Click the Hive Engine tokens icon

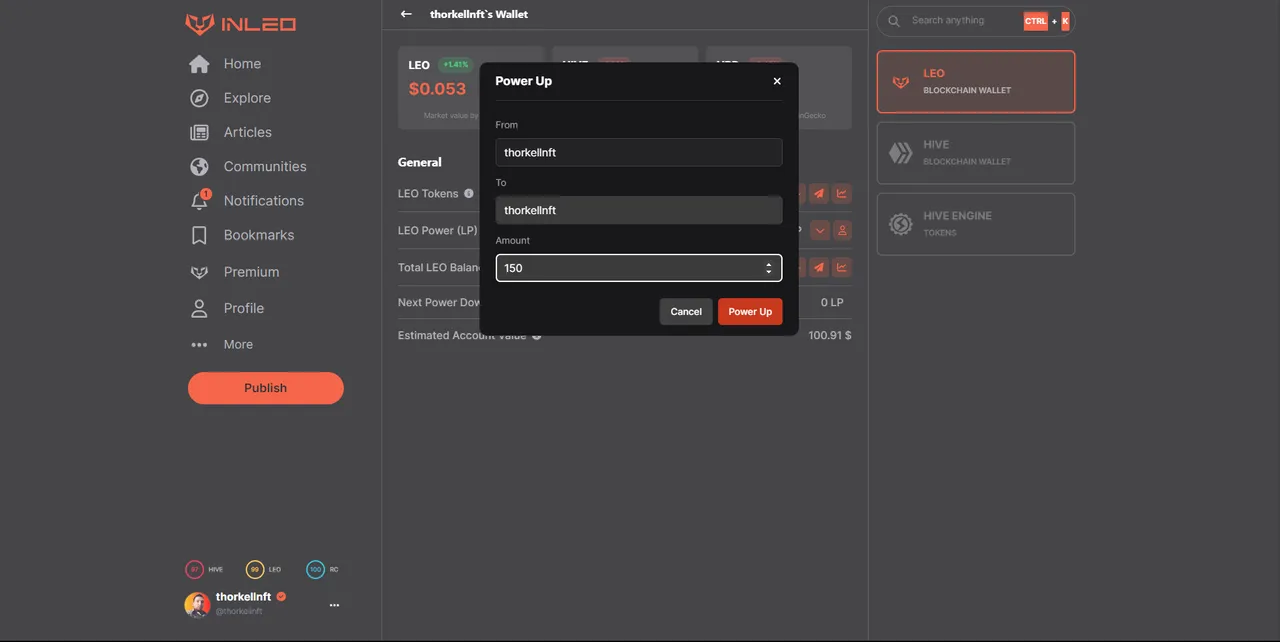pos(901,224)
